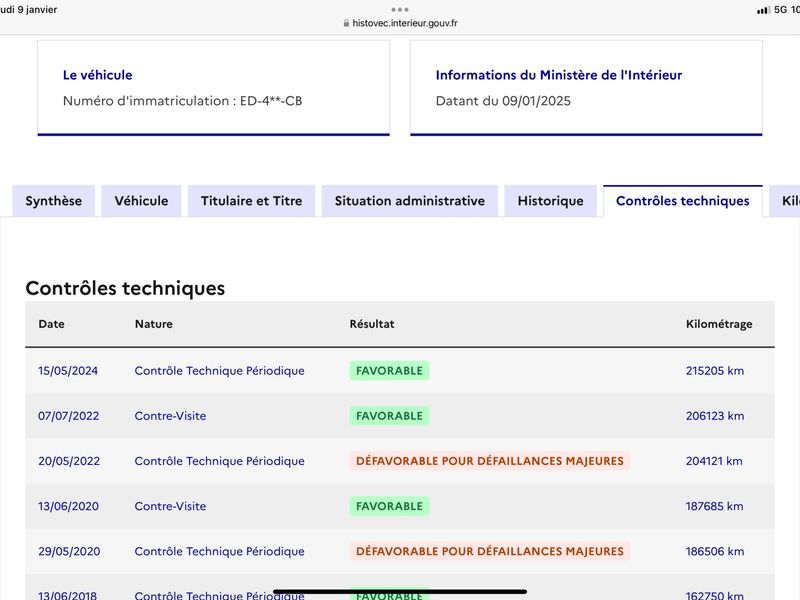Click 'Contre-Visite' in the 13/06/2020 row

pyautogui.click(x=170, y=506)
